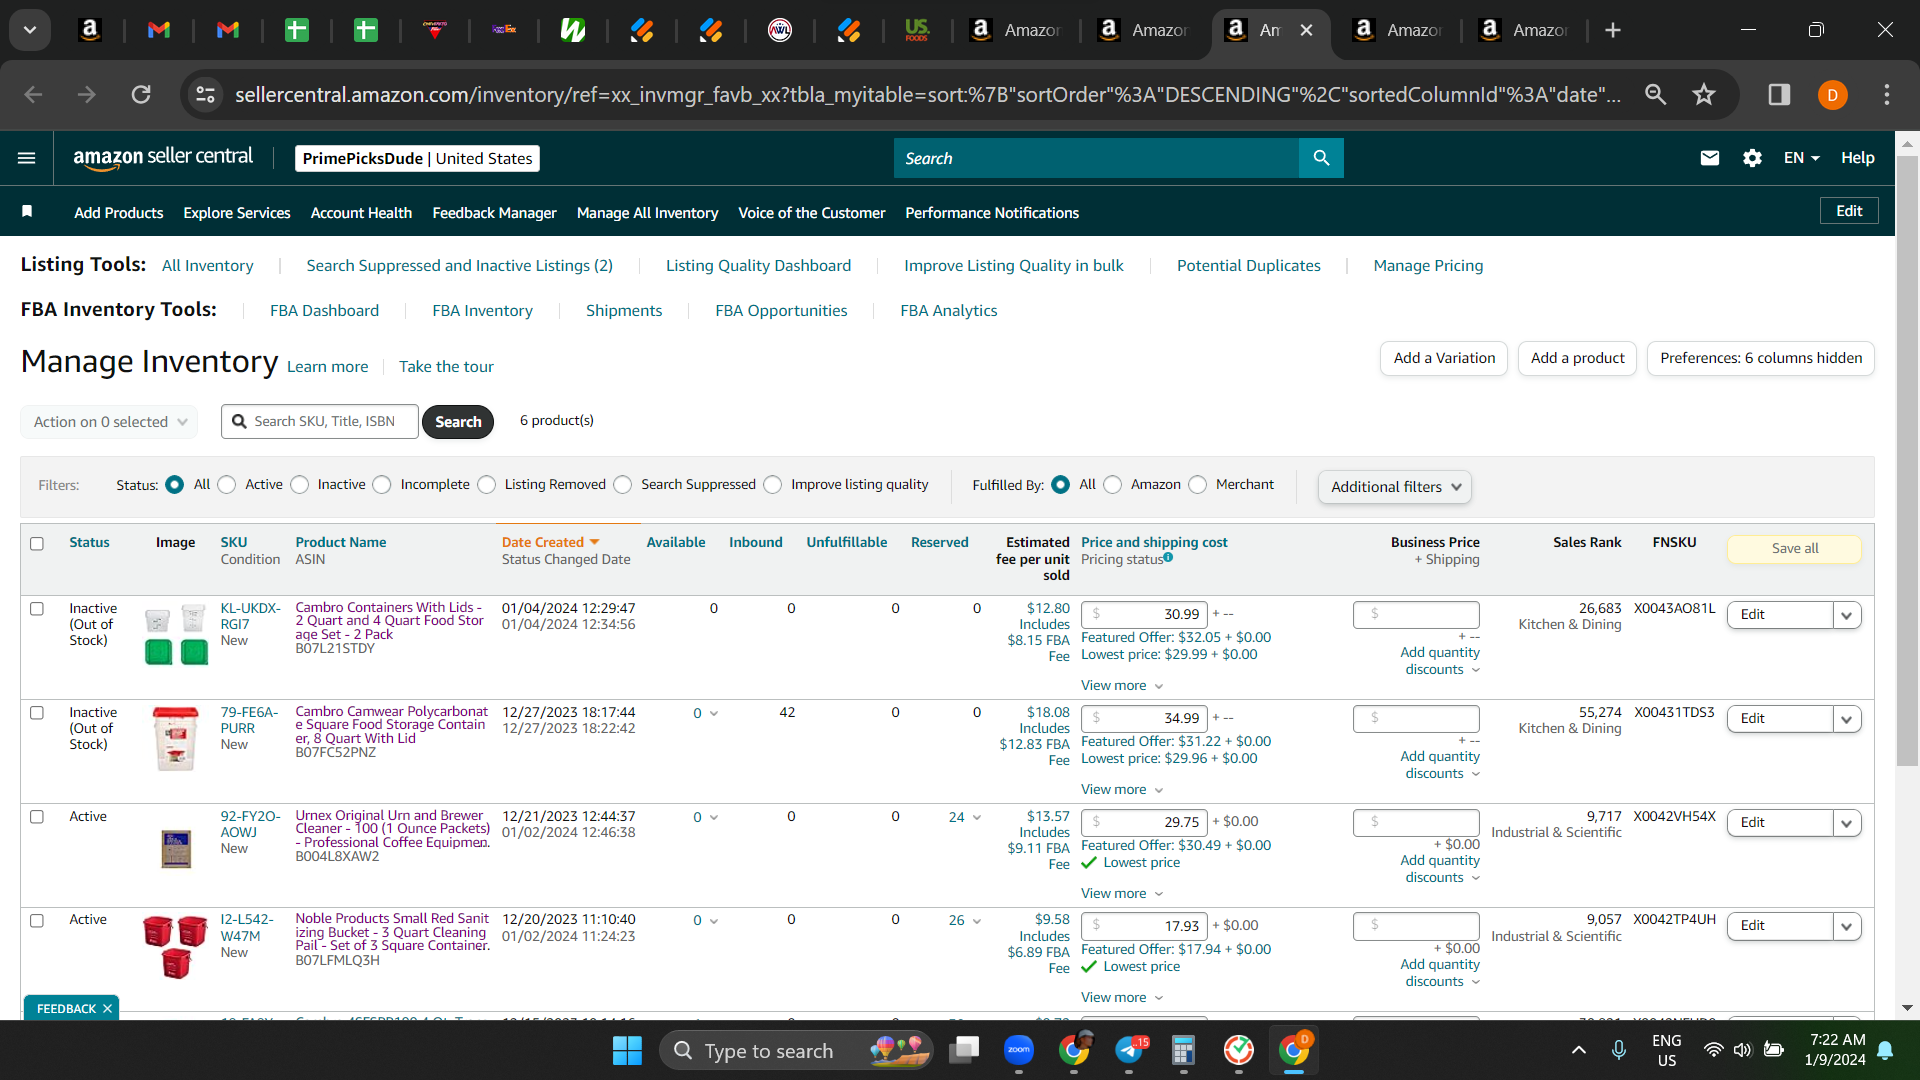The height and width of the screenshot is (1080, 1920).
Task: Open Telegram from the taskbar
Action: point(1130,1050)
